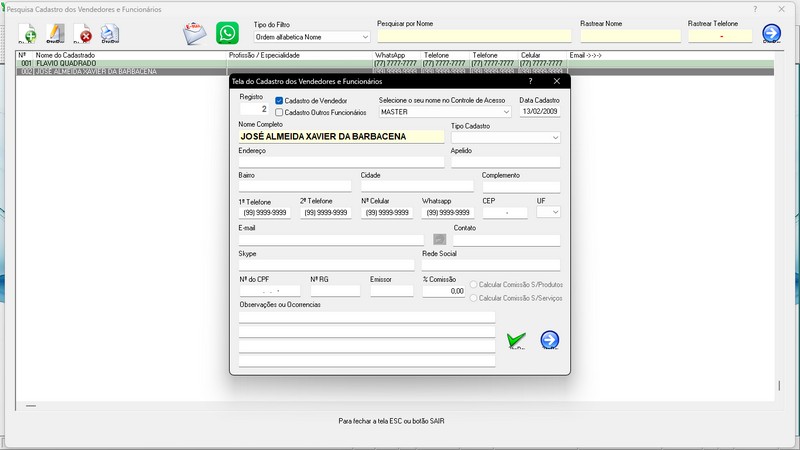The image size is (800, 450).
Task: Click the Emissor input field
Action: [392, 291]
